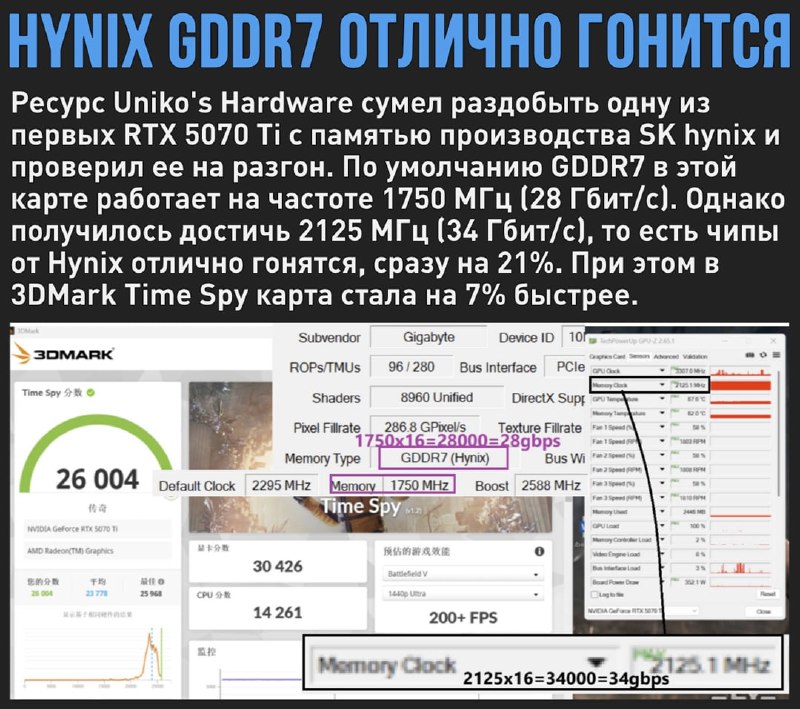Screen dimensions: 800x709
Task: Open the Memory Clock sensor dropdown
Action: point(662,385)
